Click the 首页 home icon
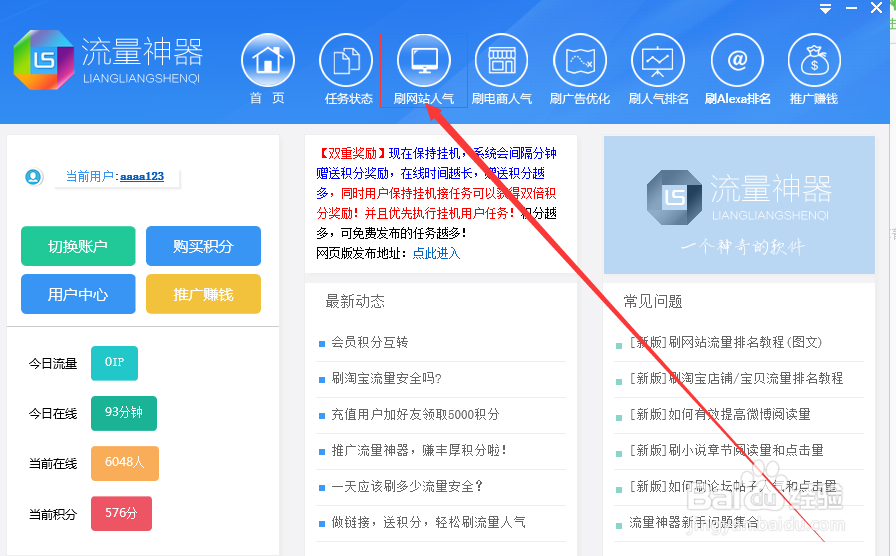 [x=267, y=61]
